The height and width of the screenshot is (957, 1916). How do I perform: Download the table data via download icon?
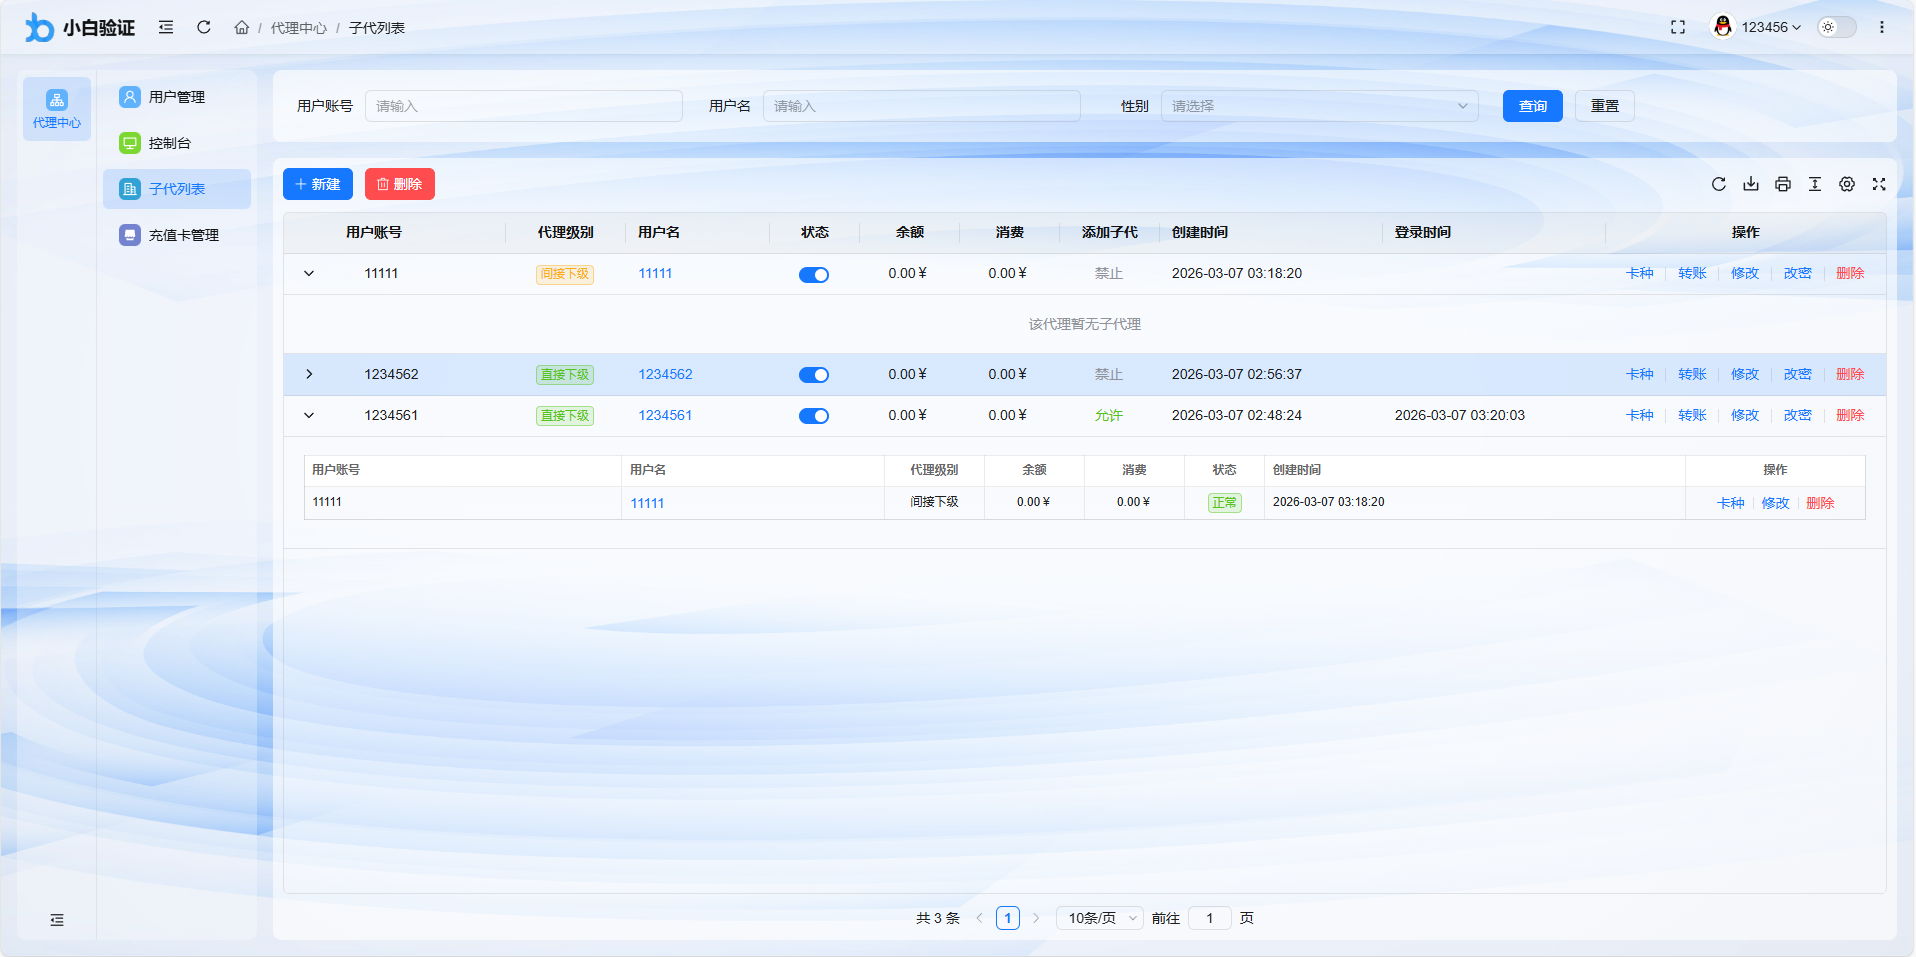(x=1751, y=184)
